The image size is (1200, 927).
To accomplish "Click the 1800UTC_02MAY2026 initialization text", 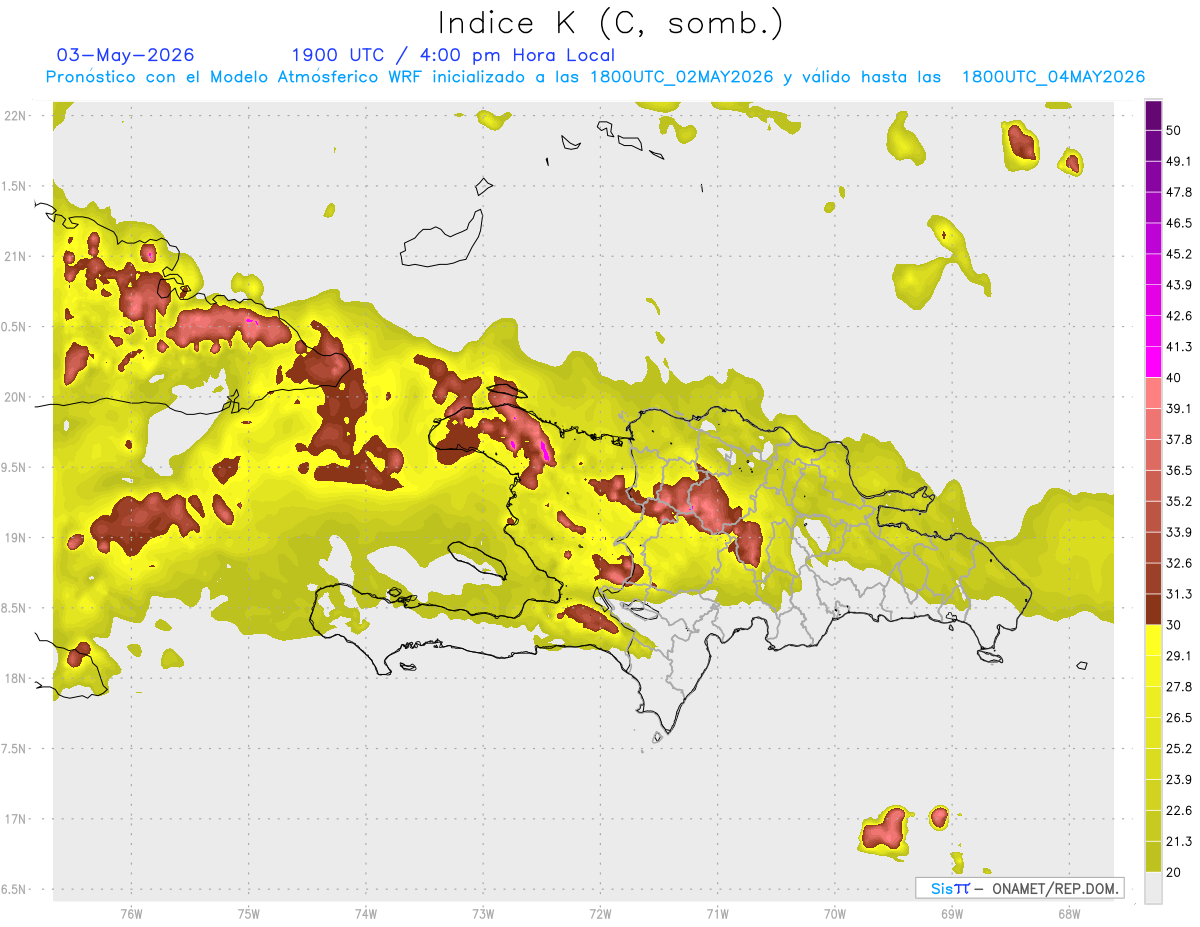I will point(682,77).
